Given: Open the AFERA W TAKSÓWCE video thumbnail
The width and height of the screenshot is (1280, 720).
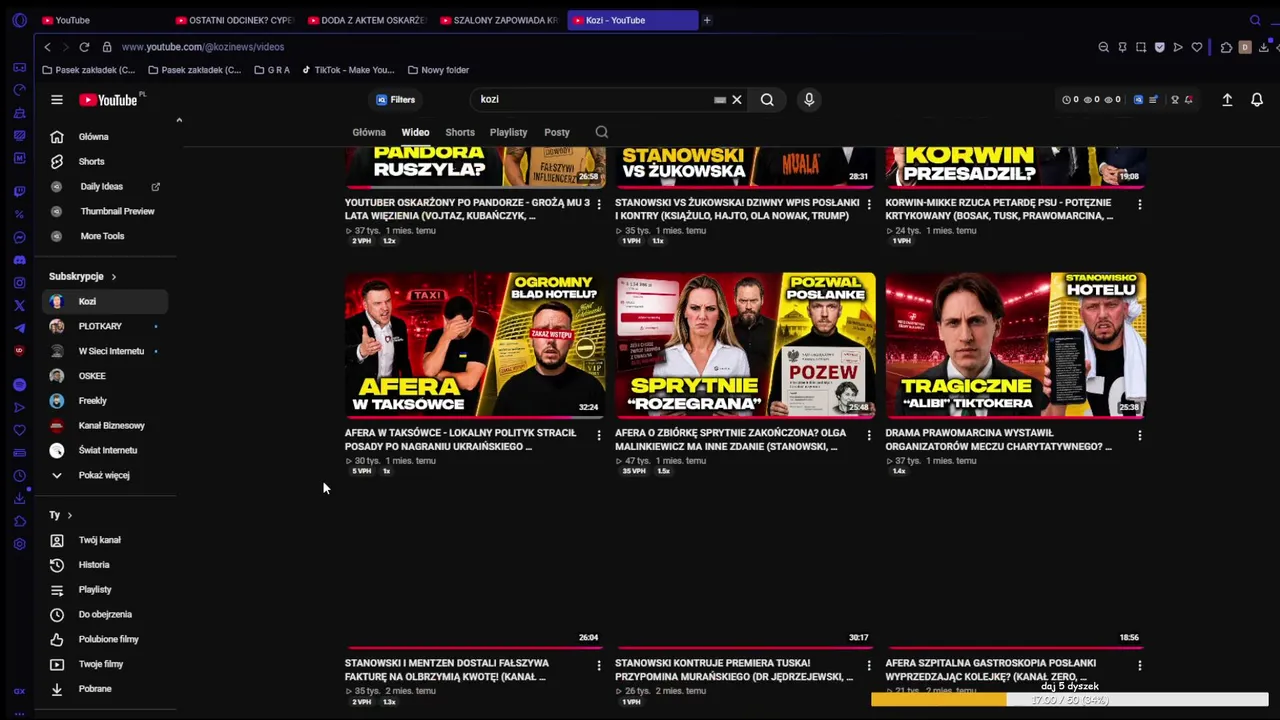Looking at the screenshot, I should (x=475, y=345).
